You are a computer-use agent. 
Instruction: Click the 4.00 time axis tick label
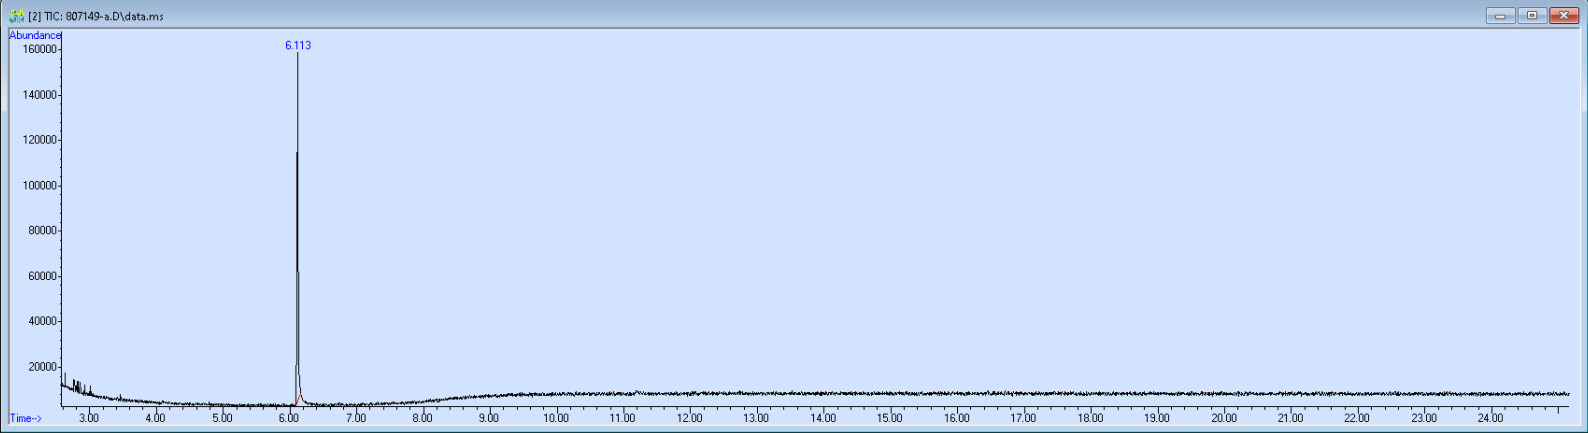click(155, 418)
